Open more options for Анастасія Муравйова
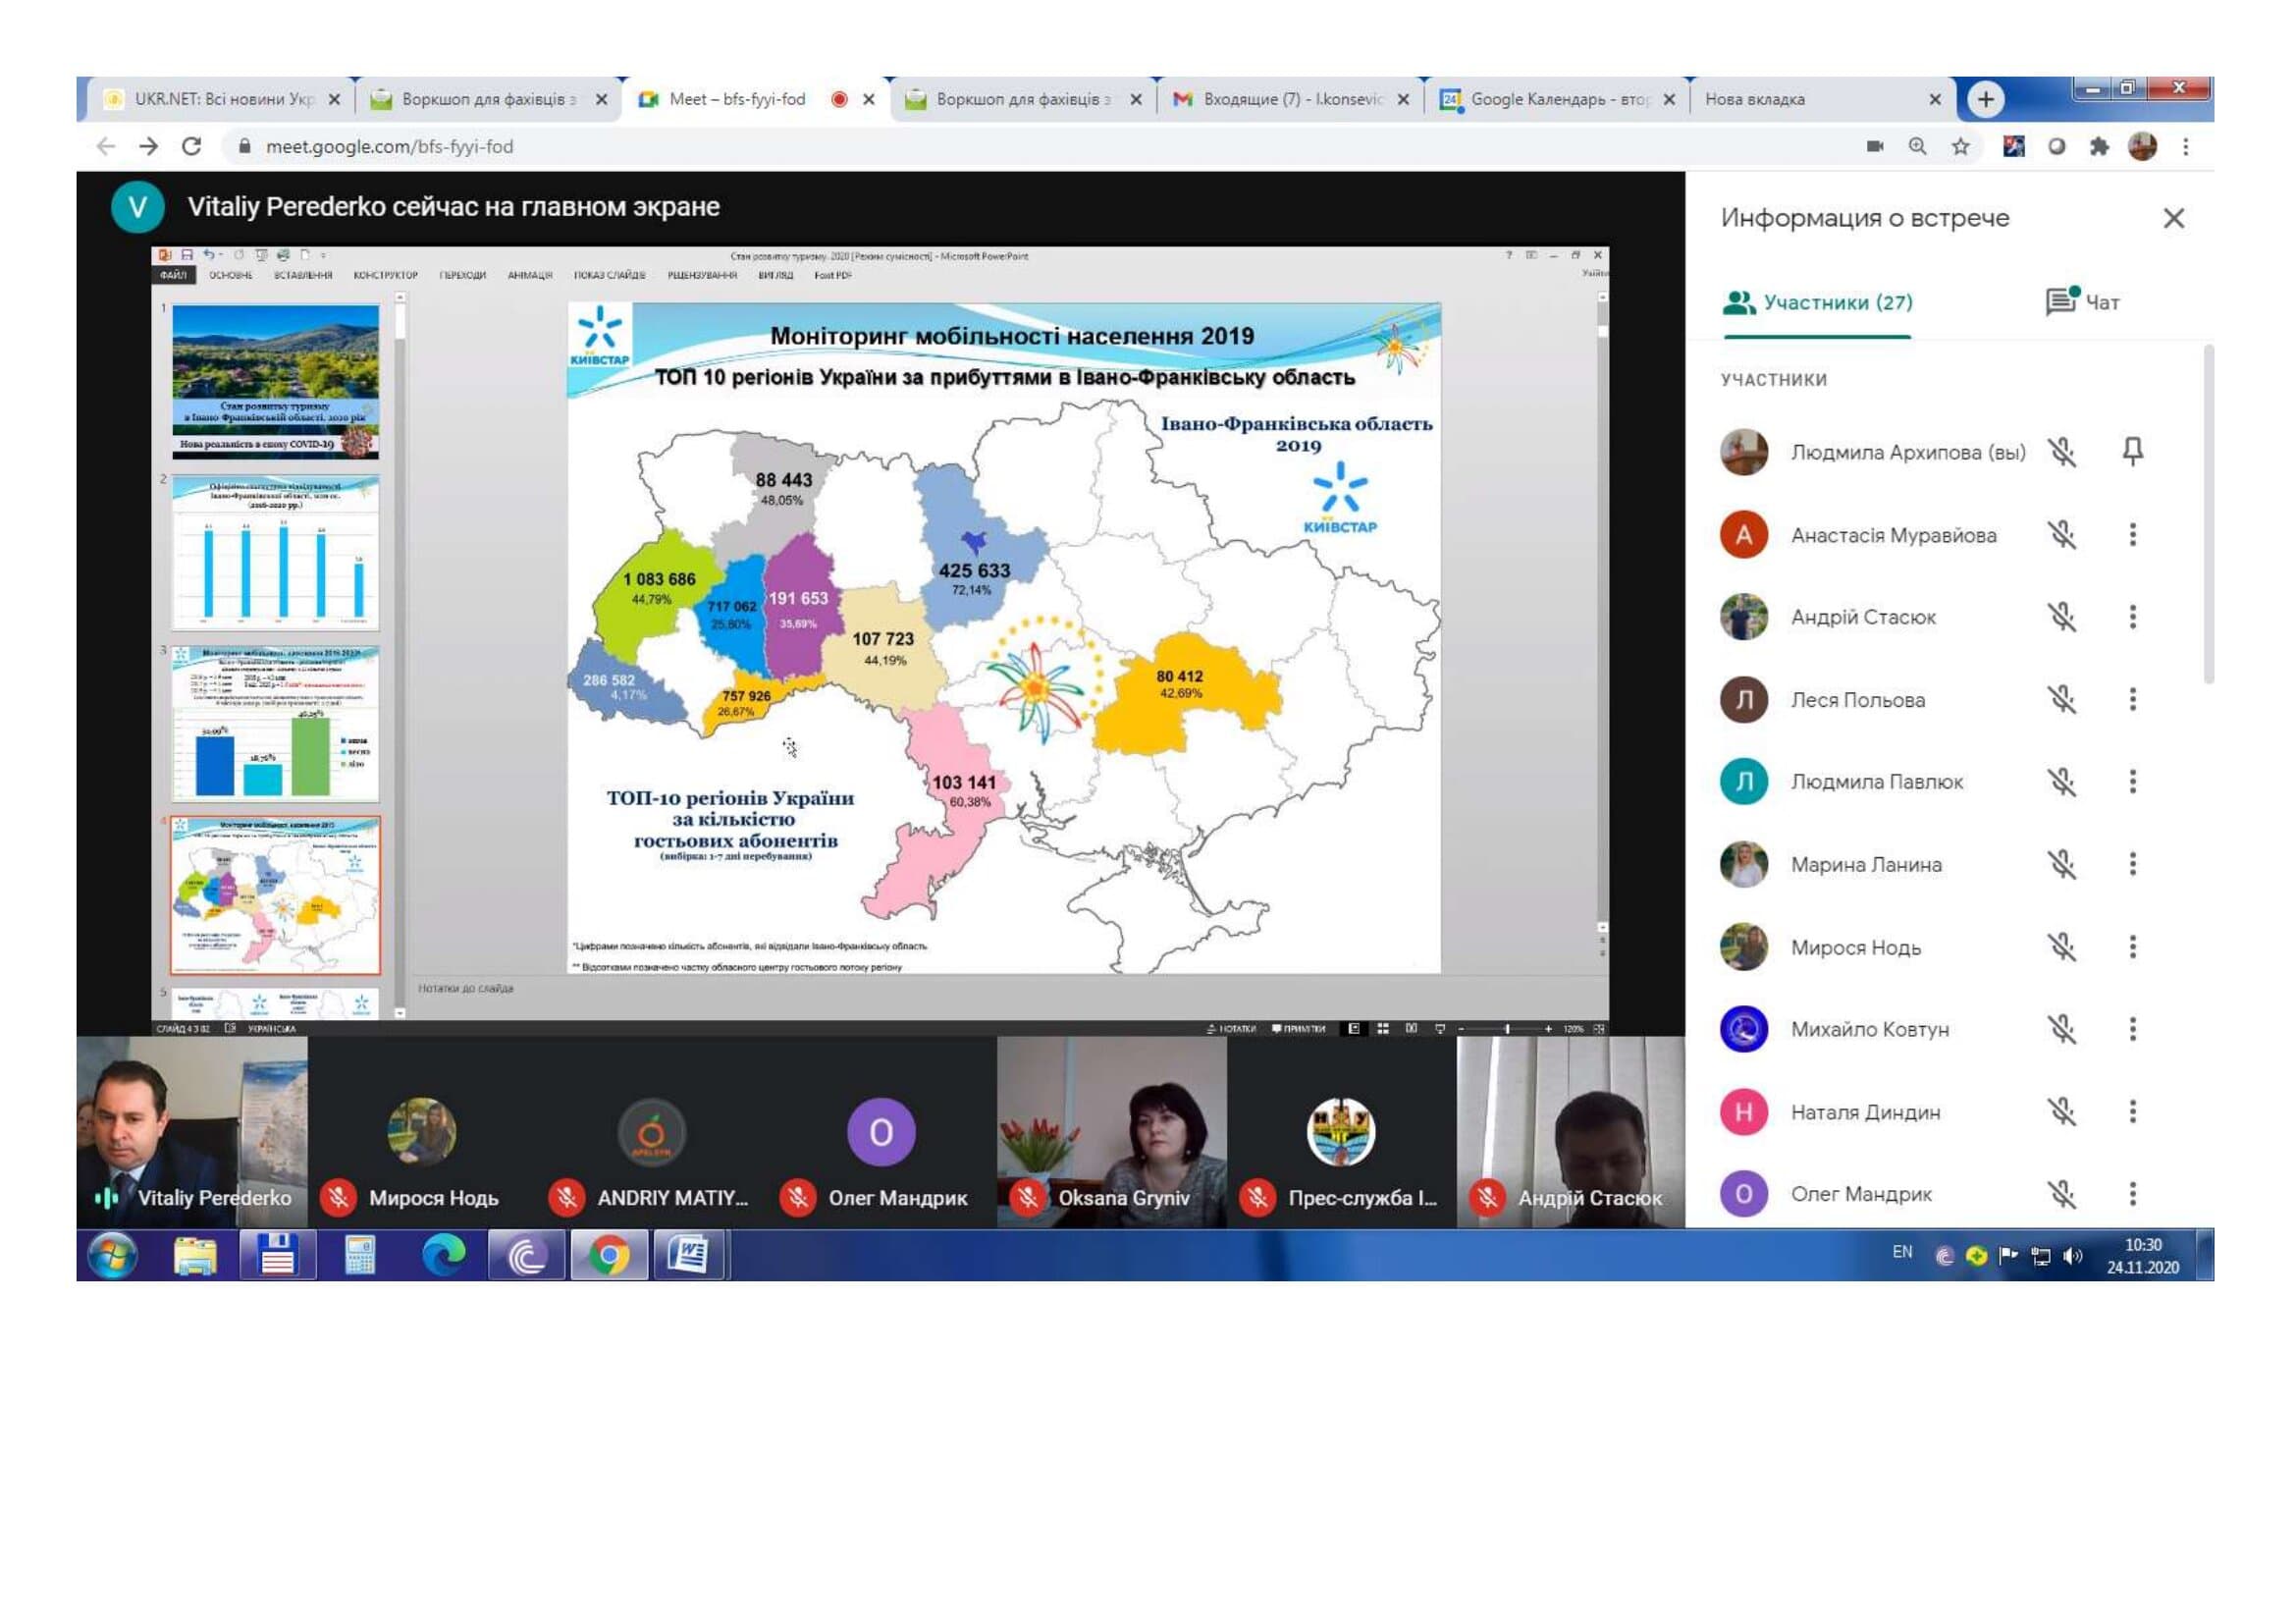This screenshot has height=1624, width=2296. pyautogui.click(x=2132, y=535)
